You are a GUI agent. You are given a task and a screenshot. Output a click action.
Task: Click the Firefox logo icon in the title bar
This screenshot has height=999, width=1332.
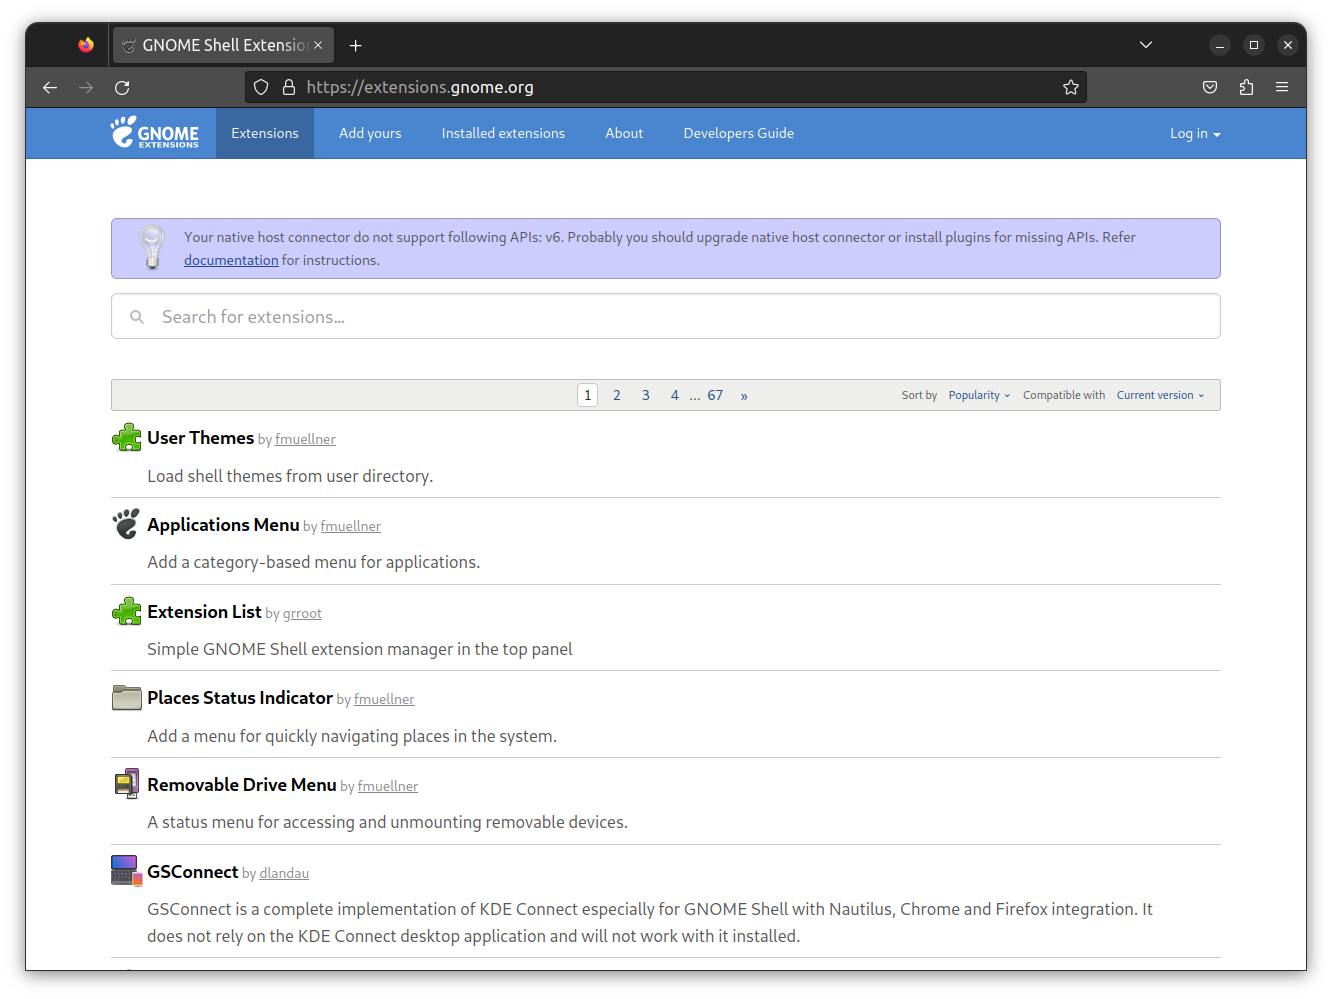(x=86, y=45)
